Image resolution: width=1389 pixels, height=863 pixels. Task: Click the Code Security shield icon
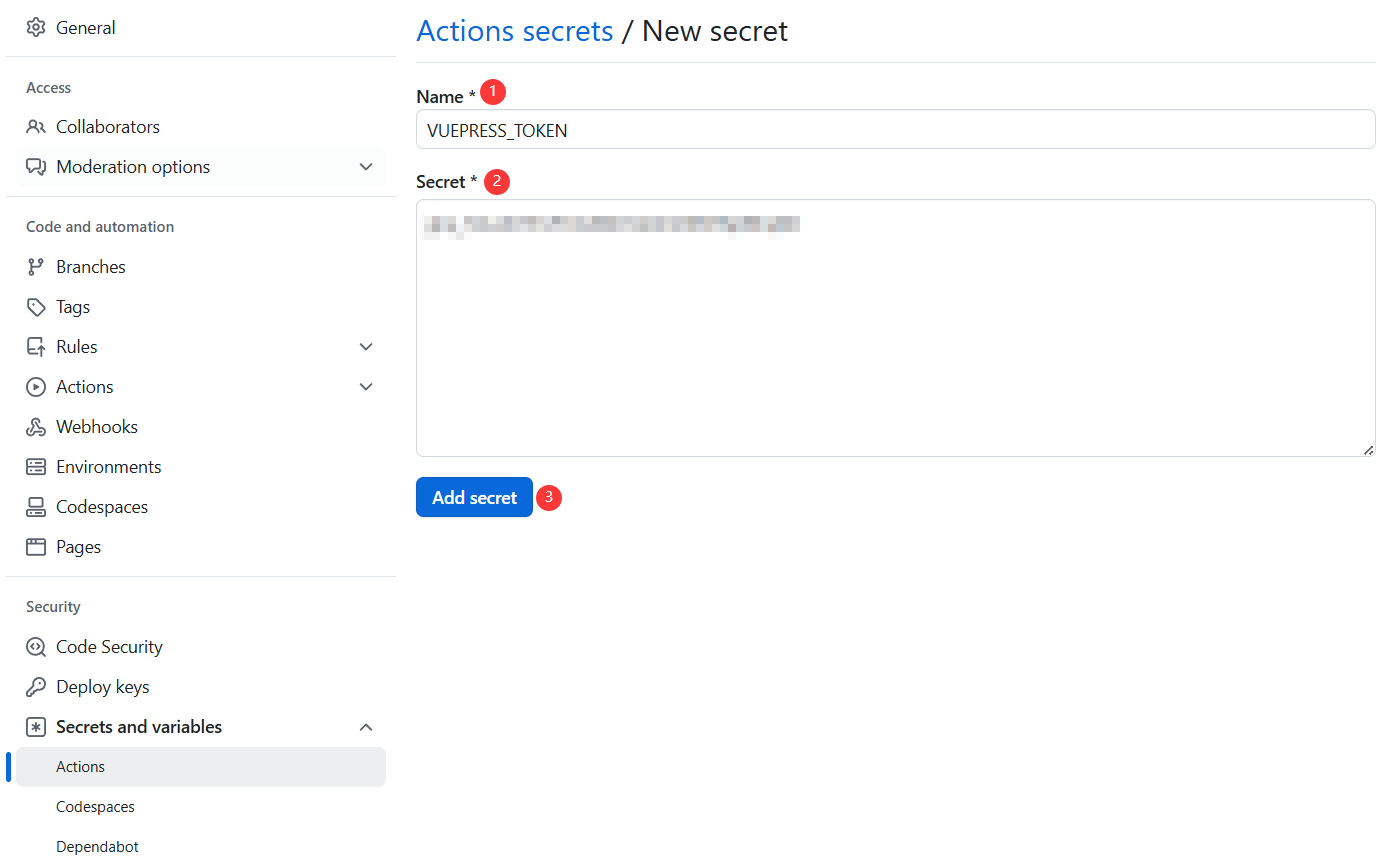[x=36, y=647]
